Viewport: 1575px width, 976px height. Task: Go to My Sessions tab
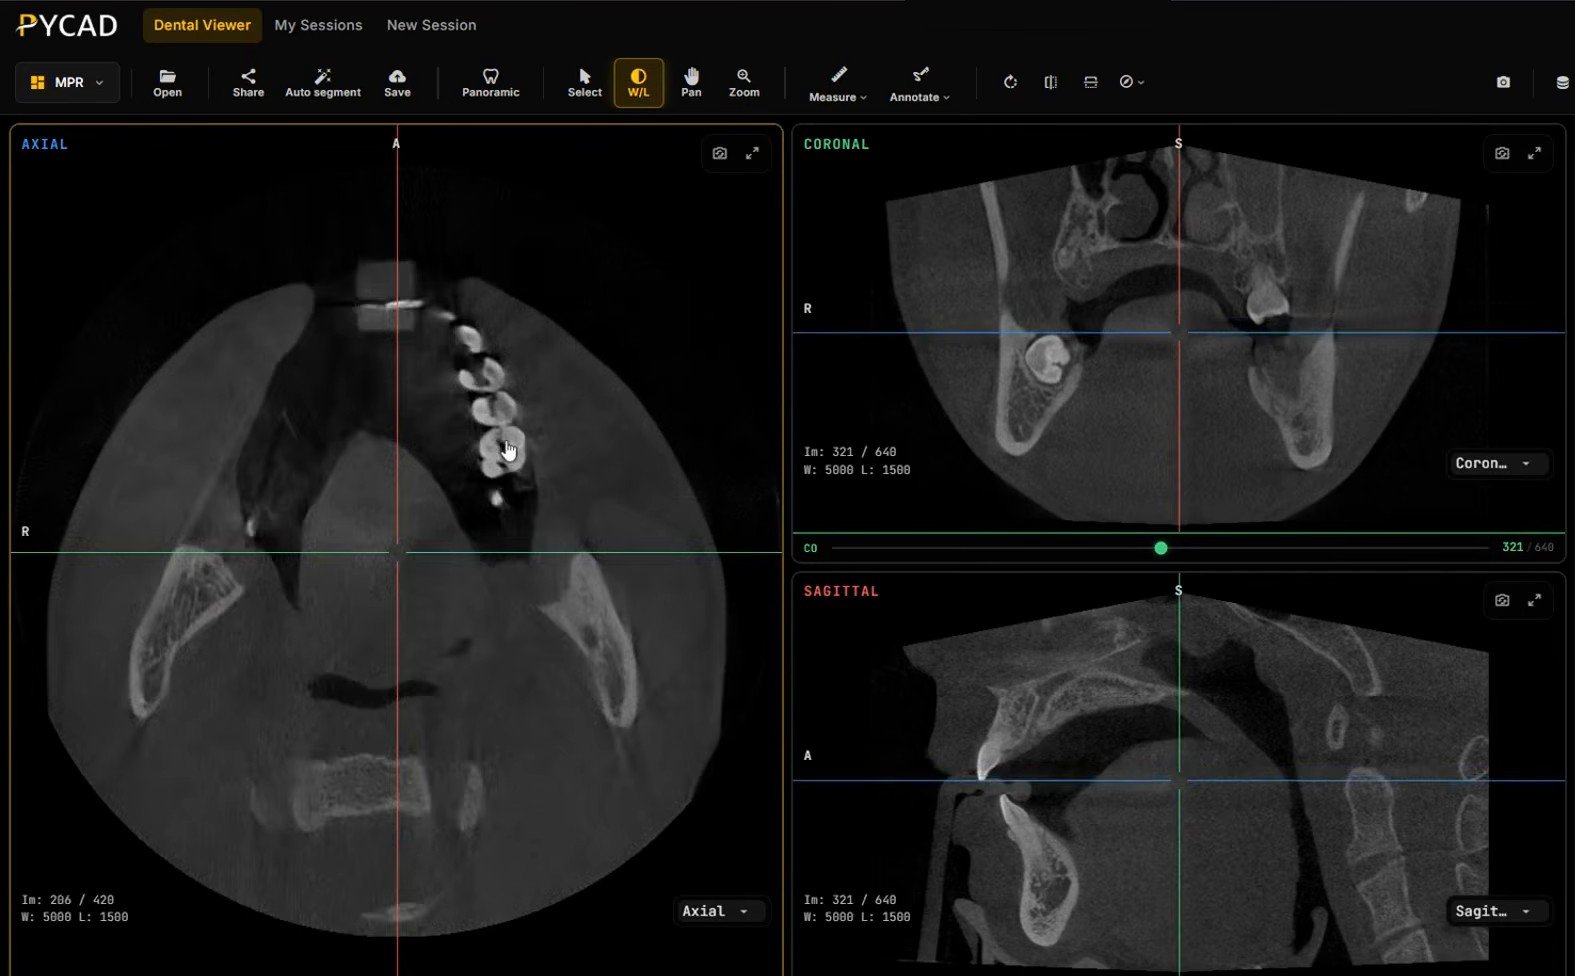click(318, 25)
